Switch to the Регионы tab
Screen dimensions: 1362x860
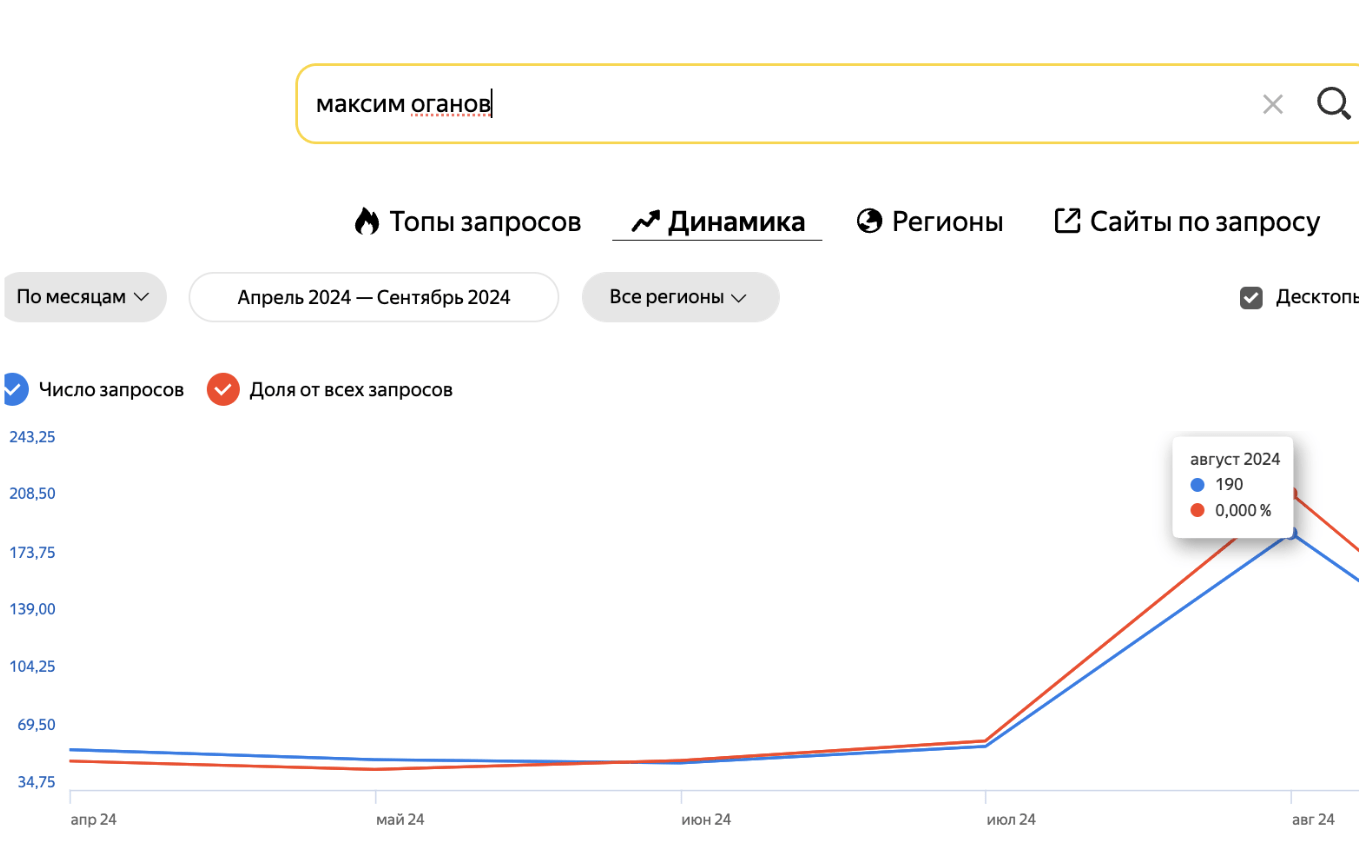point(947,221)
